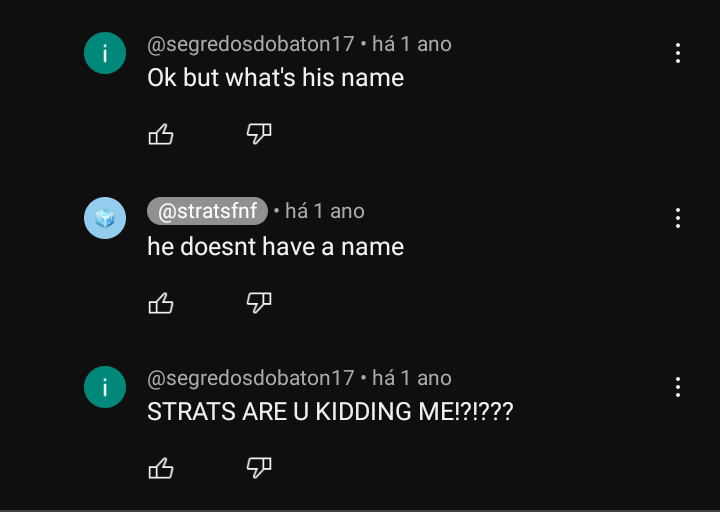Open the three-dot menu on stratsfnf's reply
The width and height of the screenshot is (720, 512).
click(678, 218)
